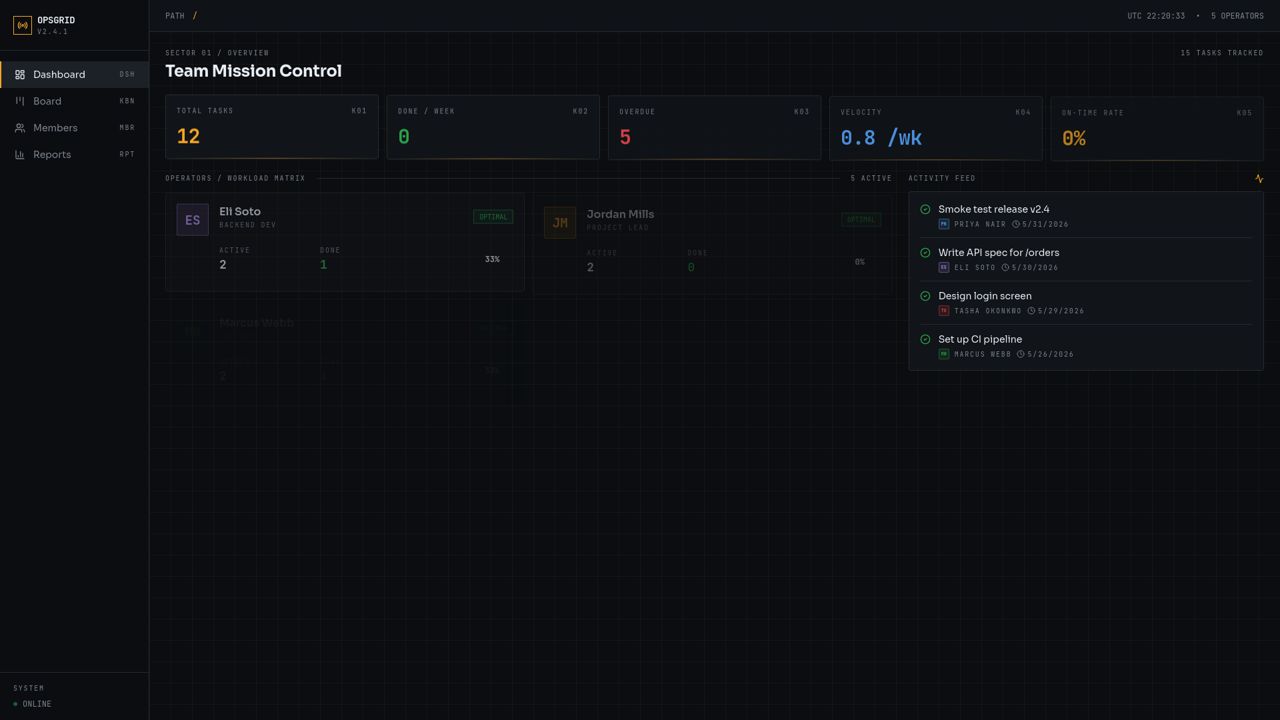This screenshot has width=1280, height=720.
Task: Click the clock icon next to 5/31/2026
Action: (1016, 224)
